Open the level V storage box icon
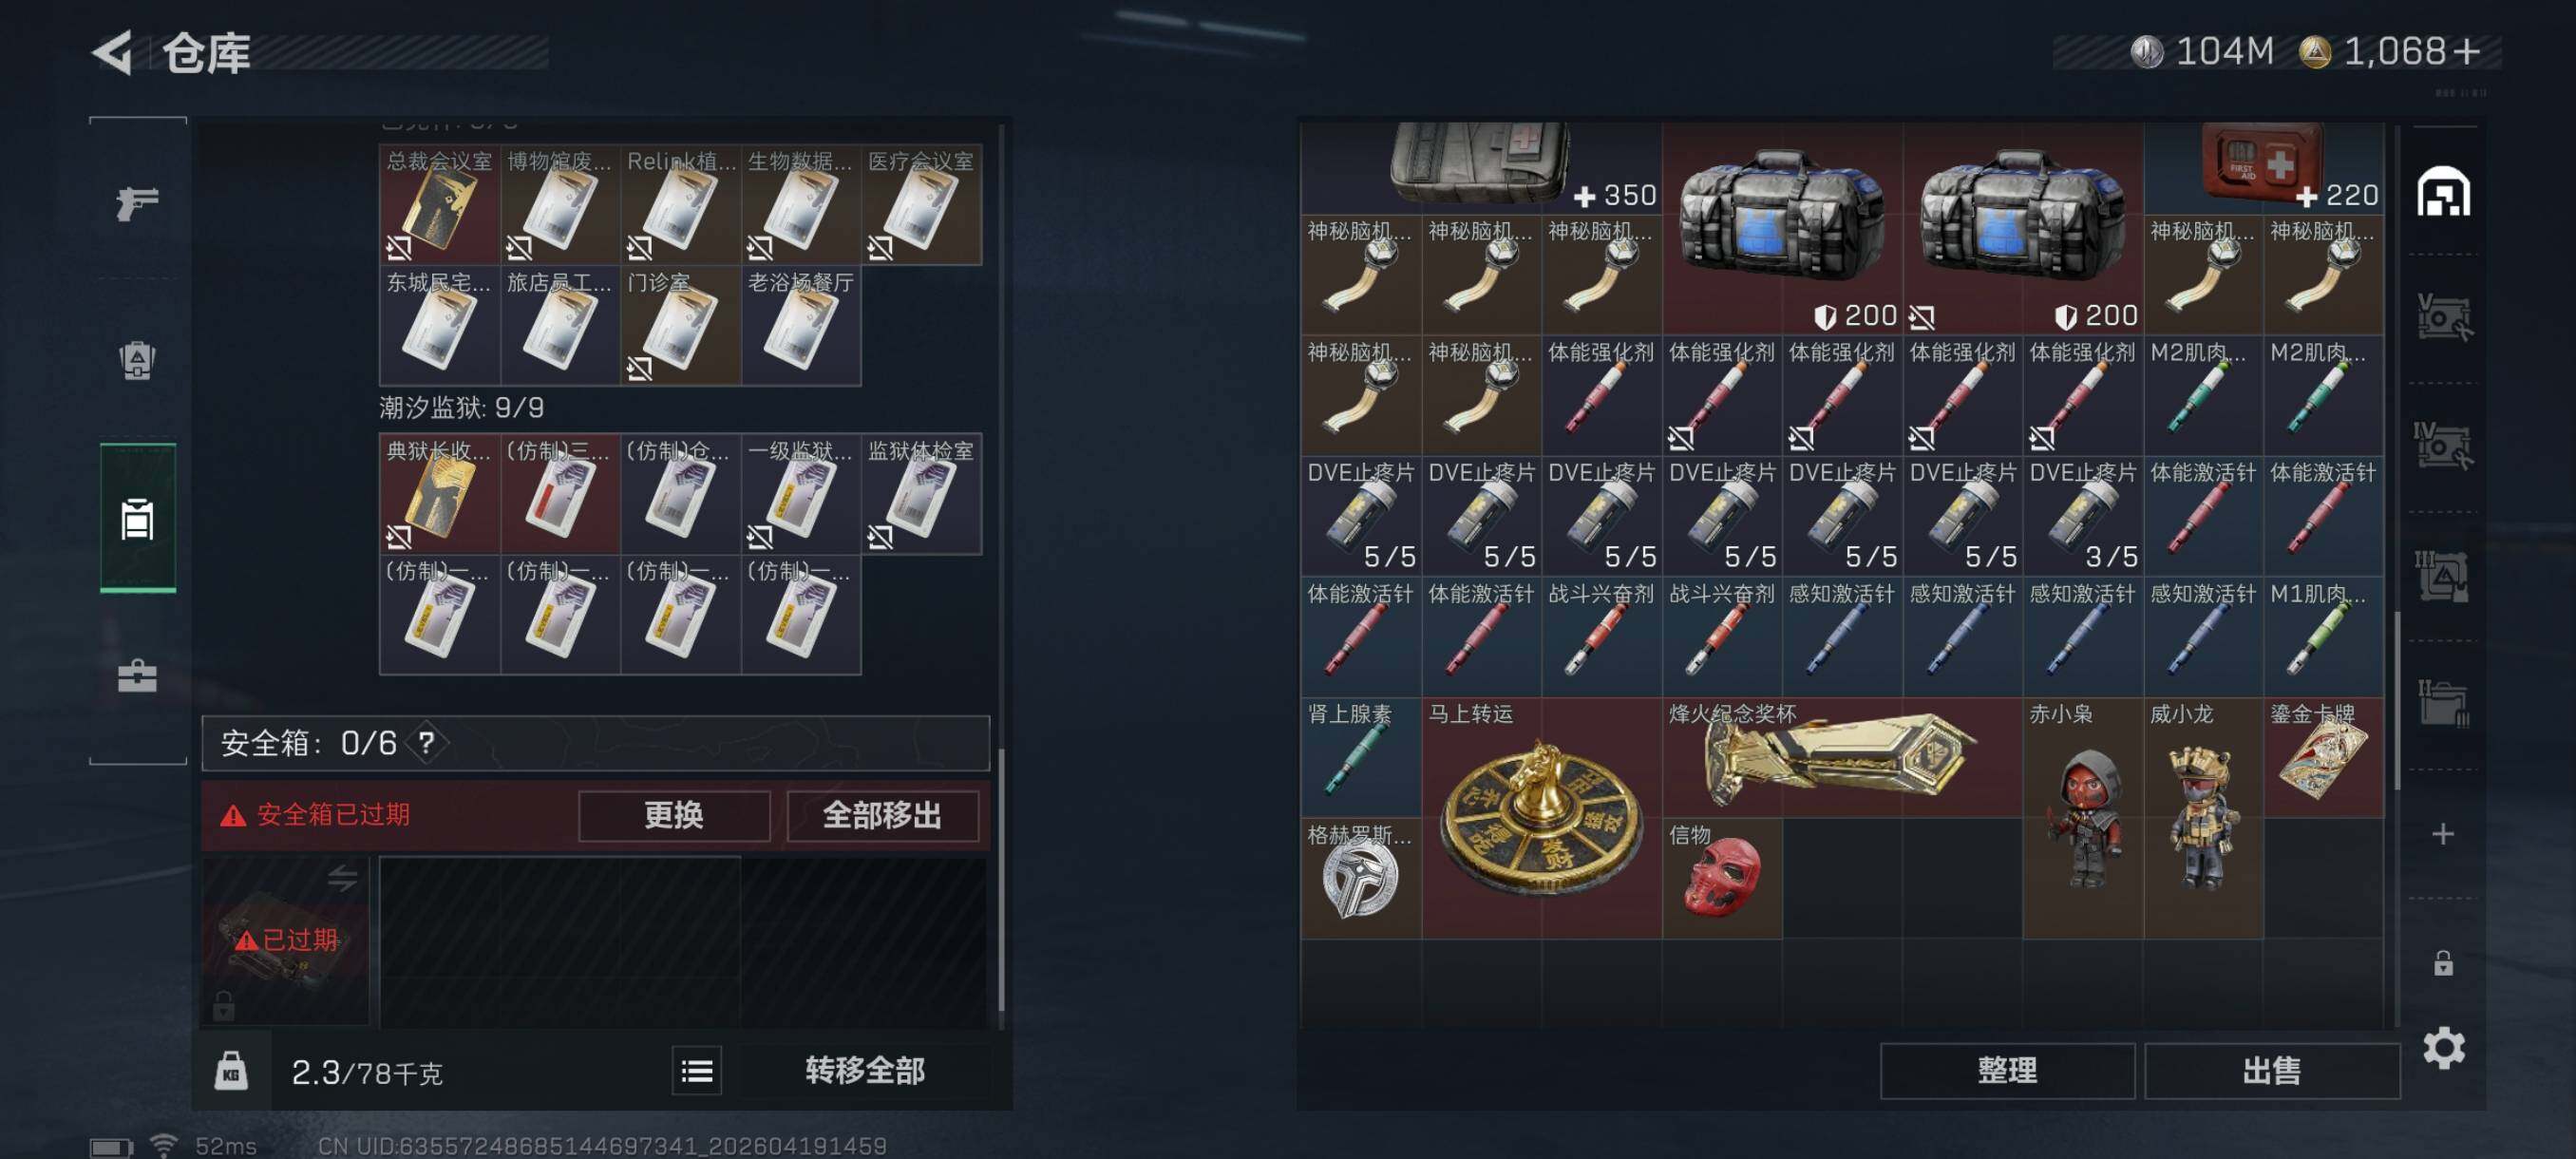The image size is (2576, 1159). tap(2443, 318)
